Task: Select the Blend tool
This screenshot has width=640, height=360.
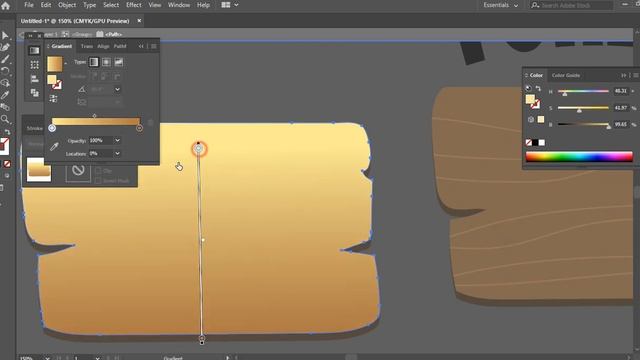Action: (x=5, y=107)
